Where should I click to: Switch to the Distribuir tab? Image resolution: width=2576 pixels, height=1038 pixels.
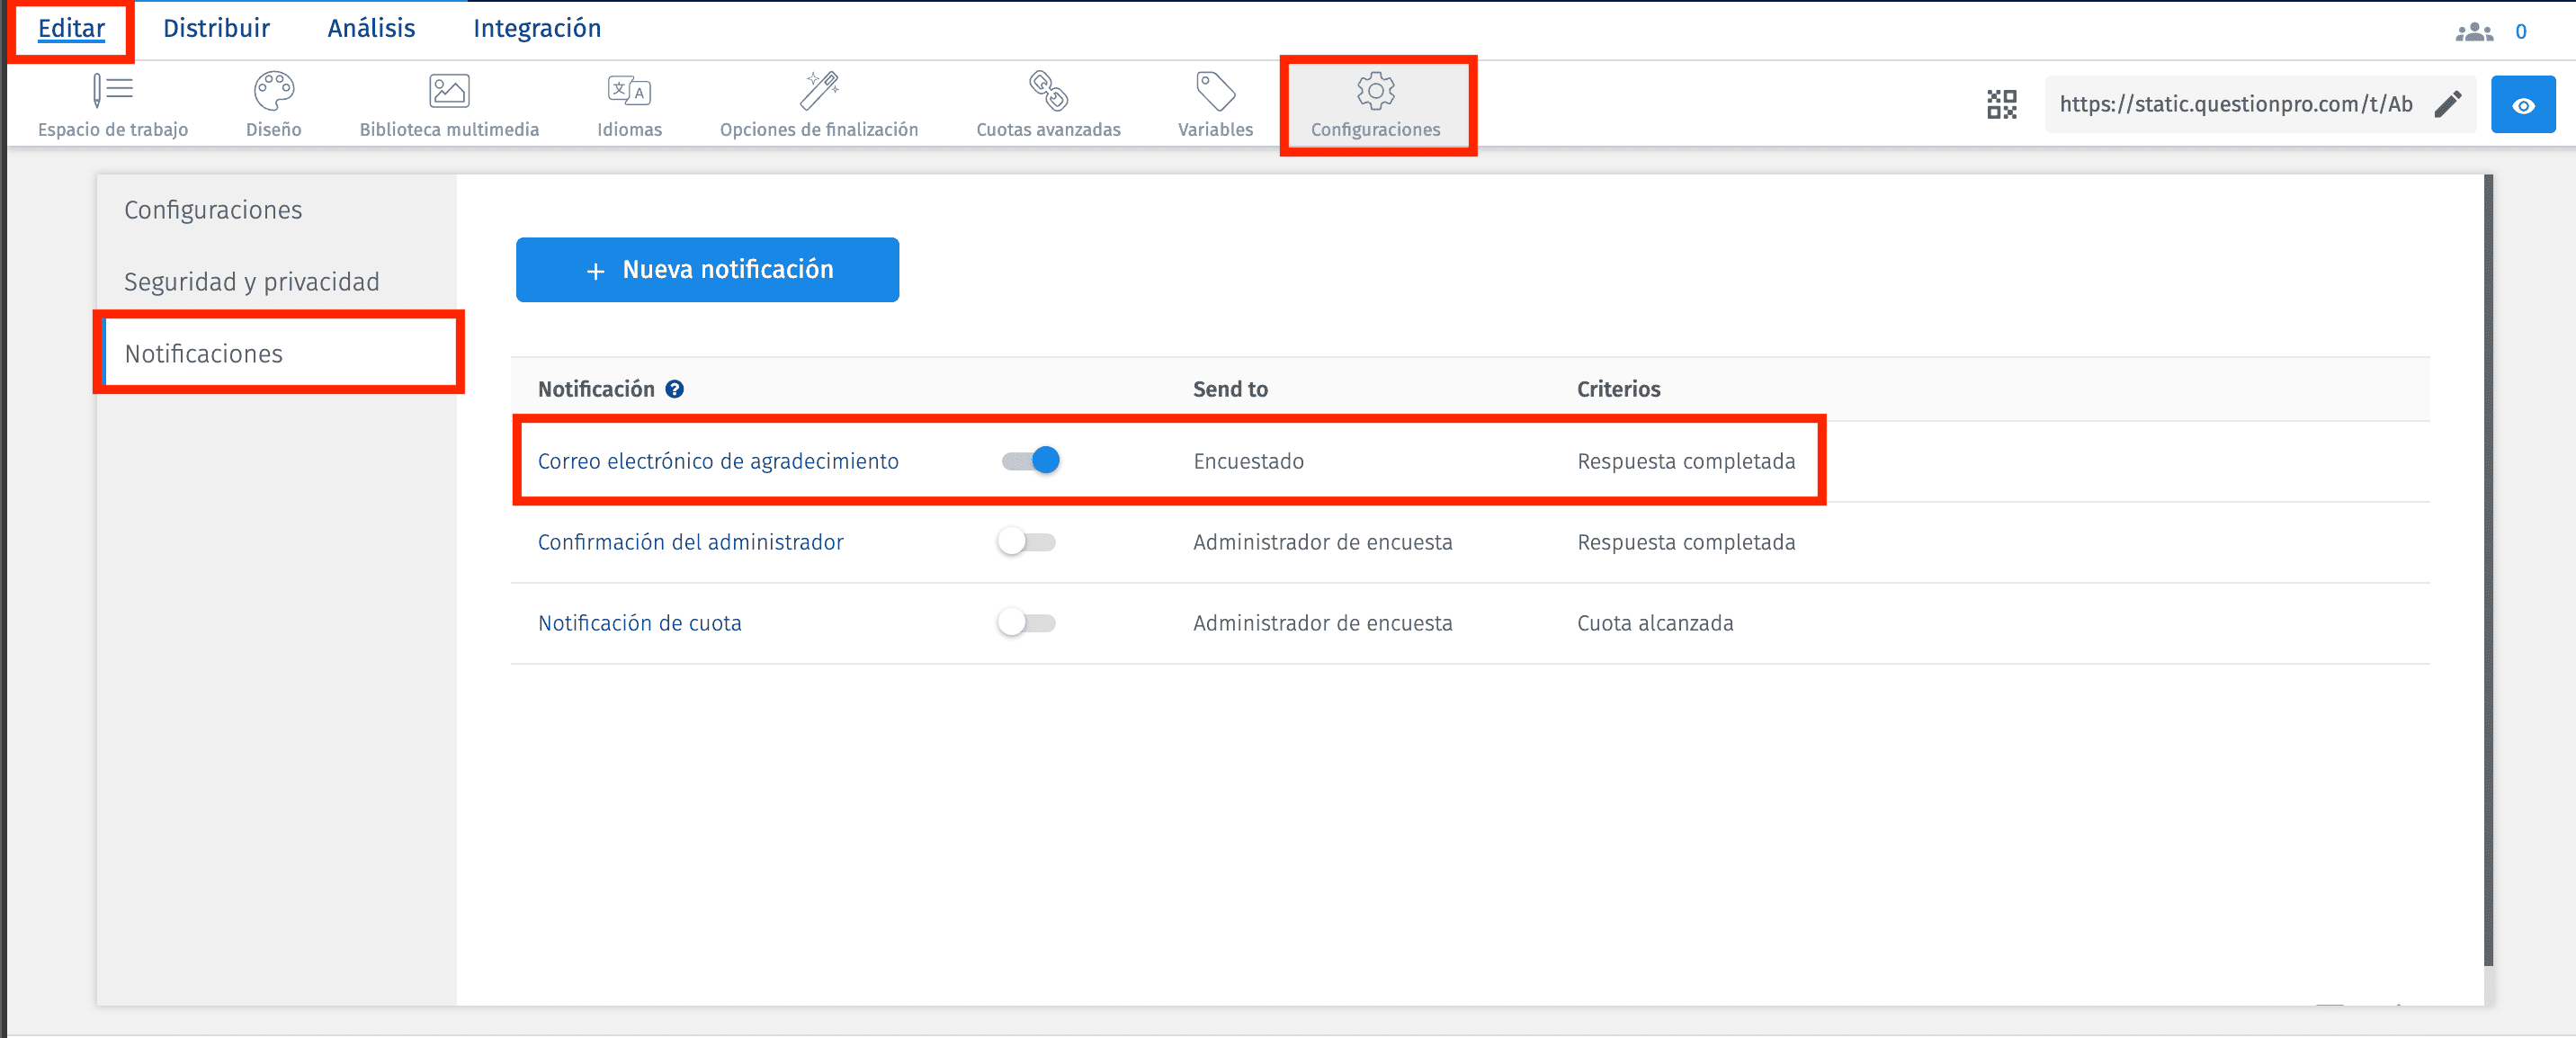[x=216, y=28]
